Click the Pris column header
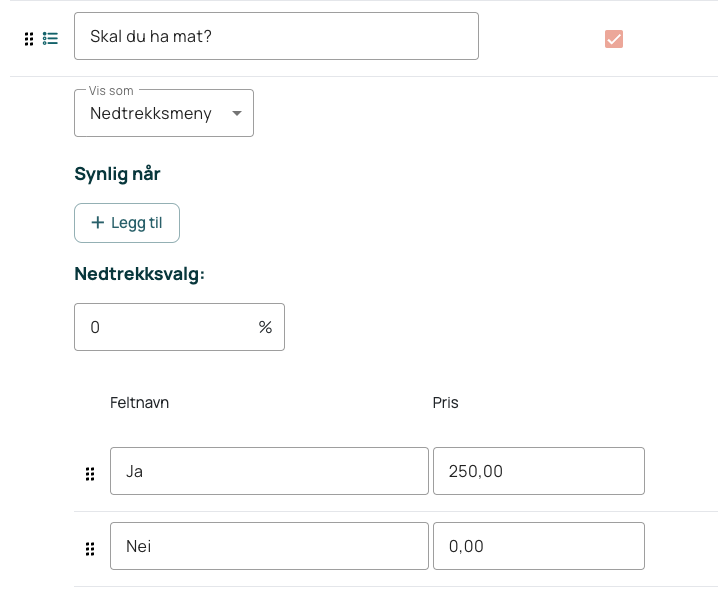The image size is (718, 593). (x=446, y=403)
